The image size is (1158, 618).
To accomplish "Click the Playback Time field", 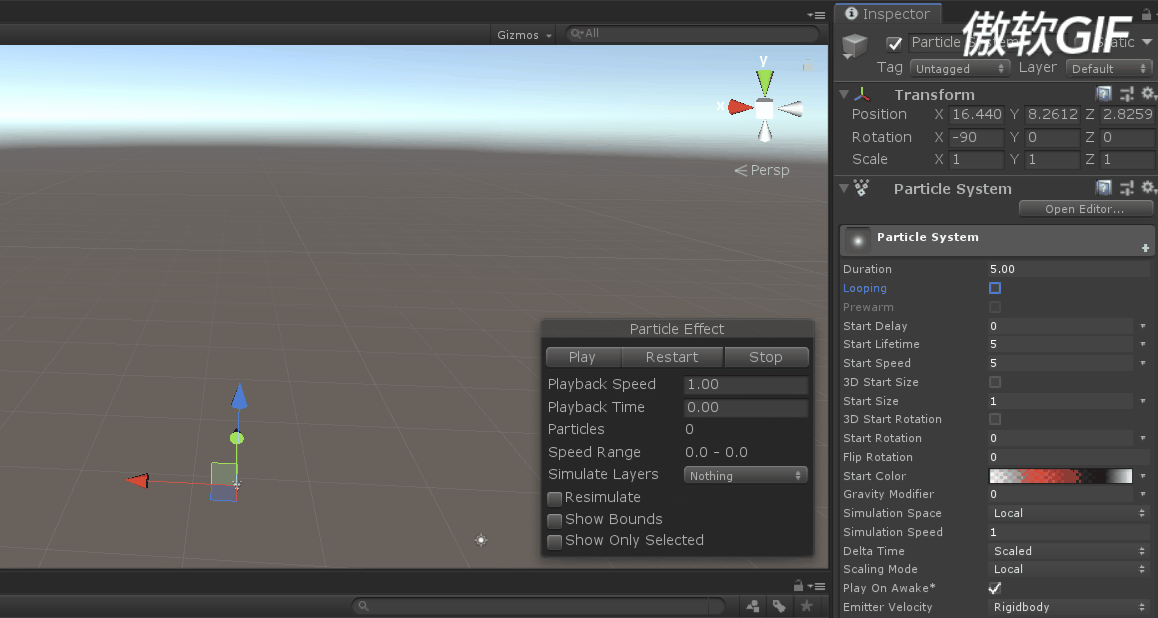I will coord(745,408).
